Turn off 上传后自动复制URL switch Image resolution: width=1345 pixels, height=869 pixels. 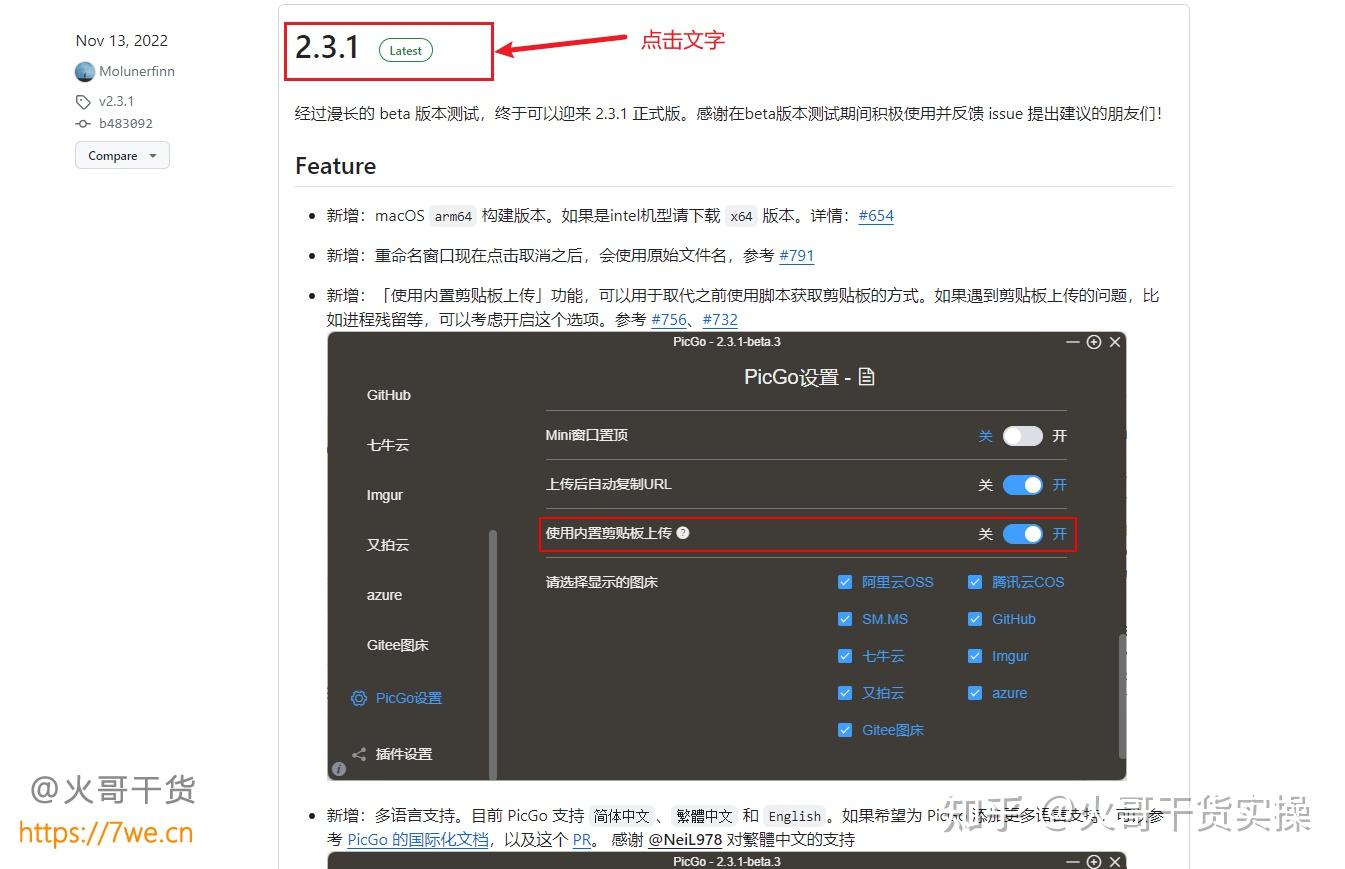1022,485
